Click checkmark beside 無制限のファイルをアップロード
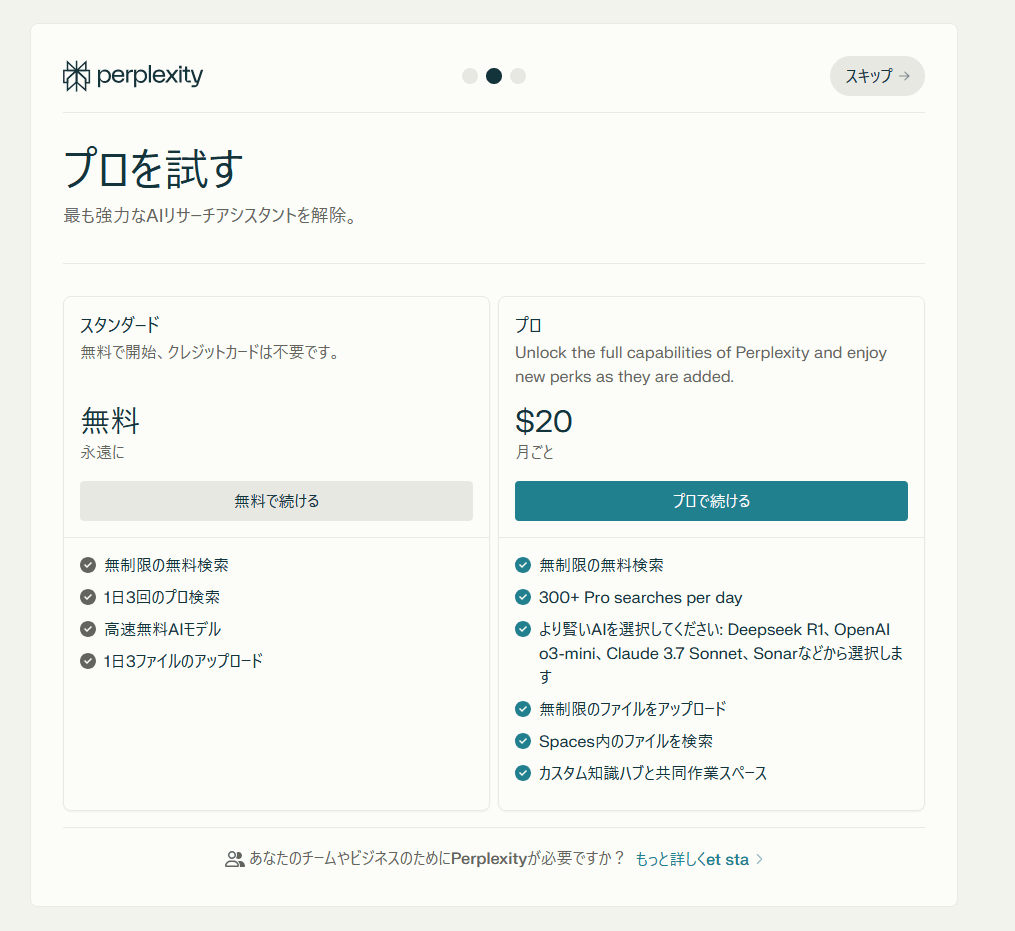1015x931 pixels. click(523, 709)
